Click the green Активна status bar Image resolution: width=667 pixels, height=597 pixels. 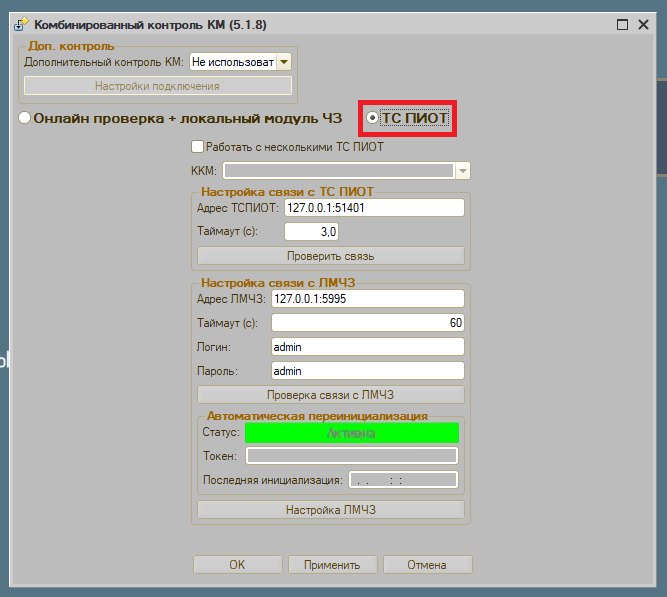coord(352,433)
